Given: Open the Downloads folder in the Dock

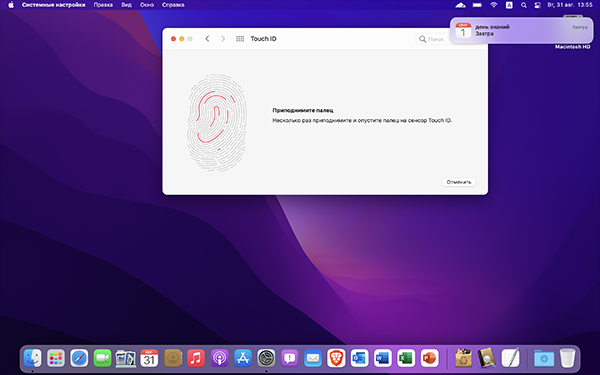Looking at the screenshot, I should coord(544,359).
